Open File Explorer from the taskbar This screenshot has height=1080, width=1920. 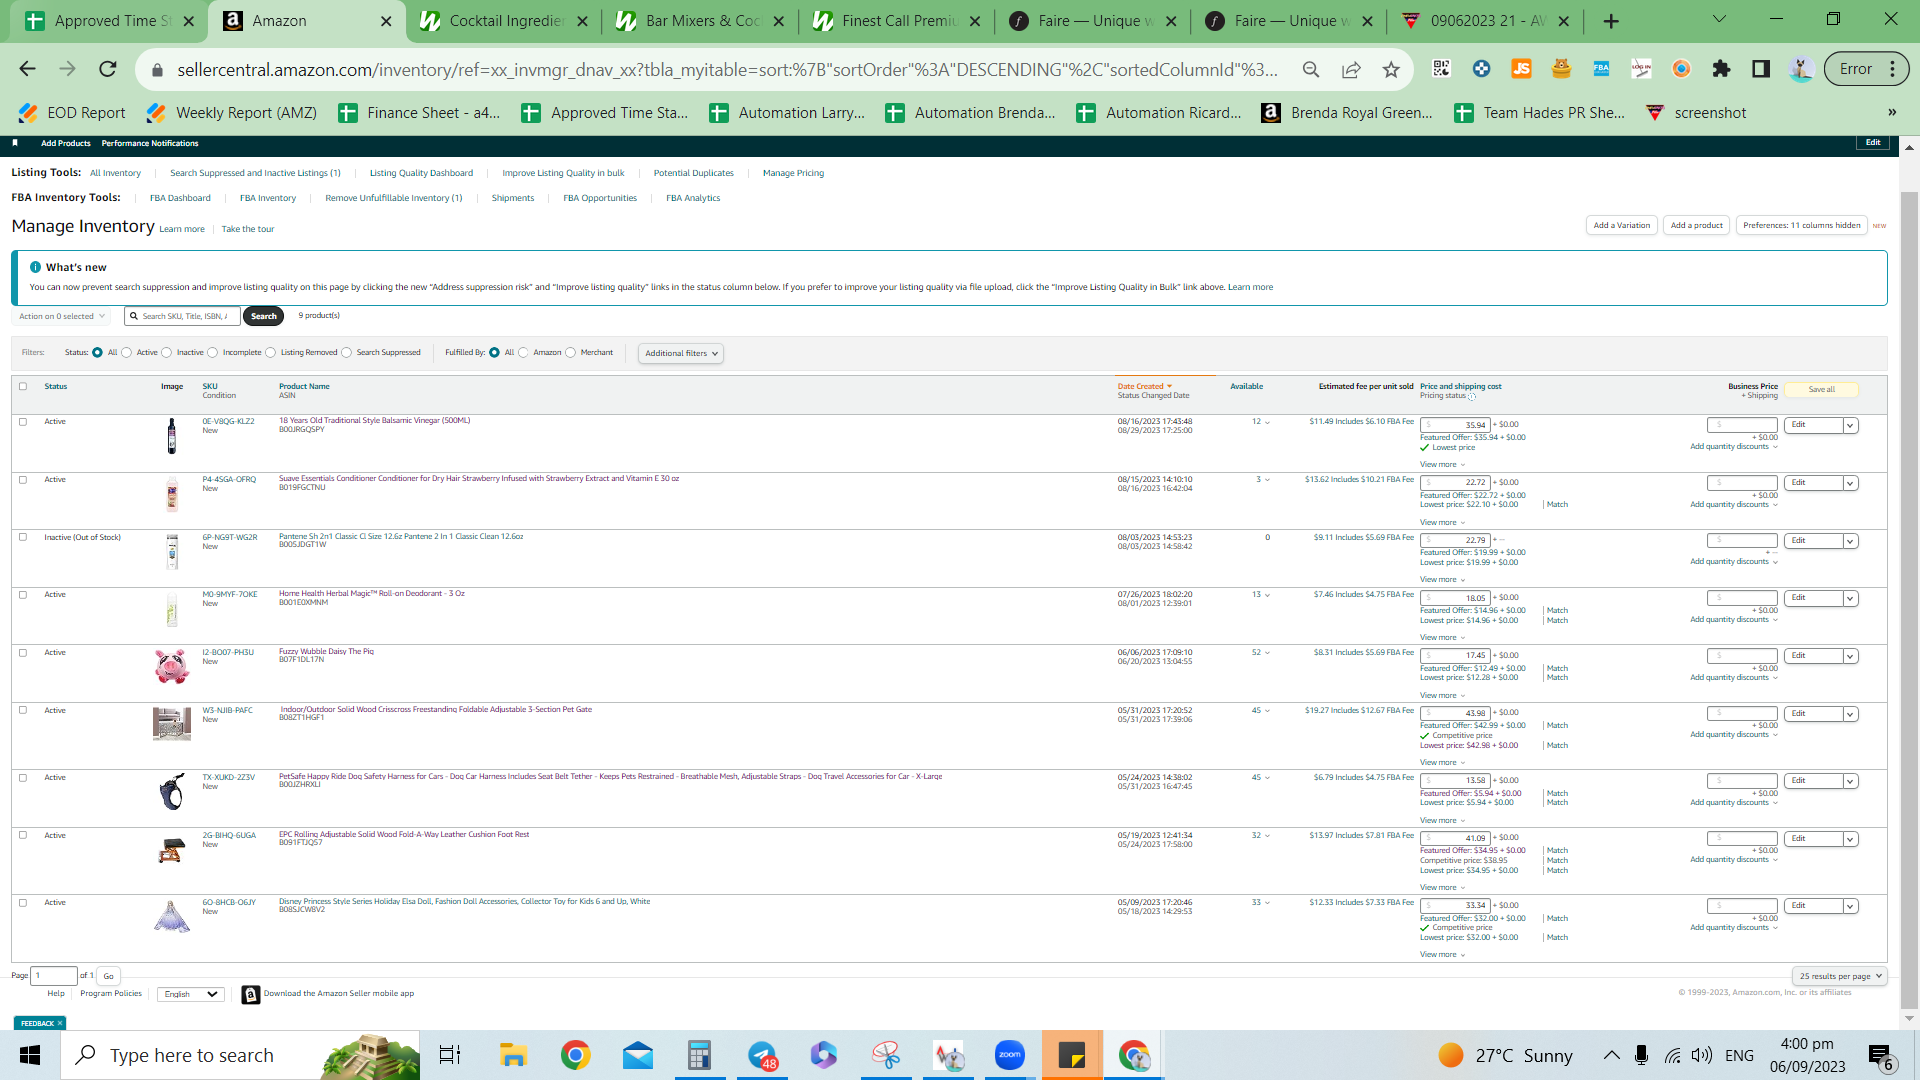coord(513,1055)
